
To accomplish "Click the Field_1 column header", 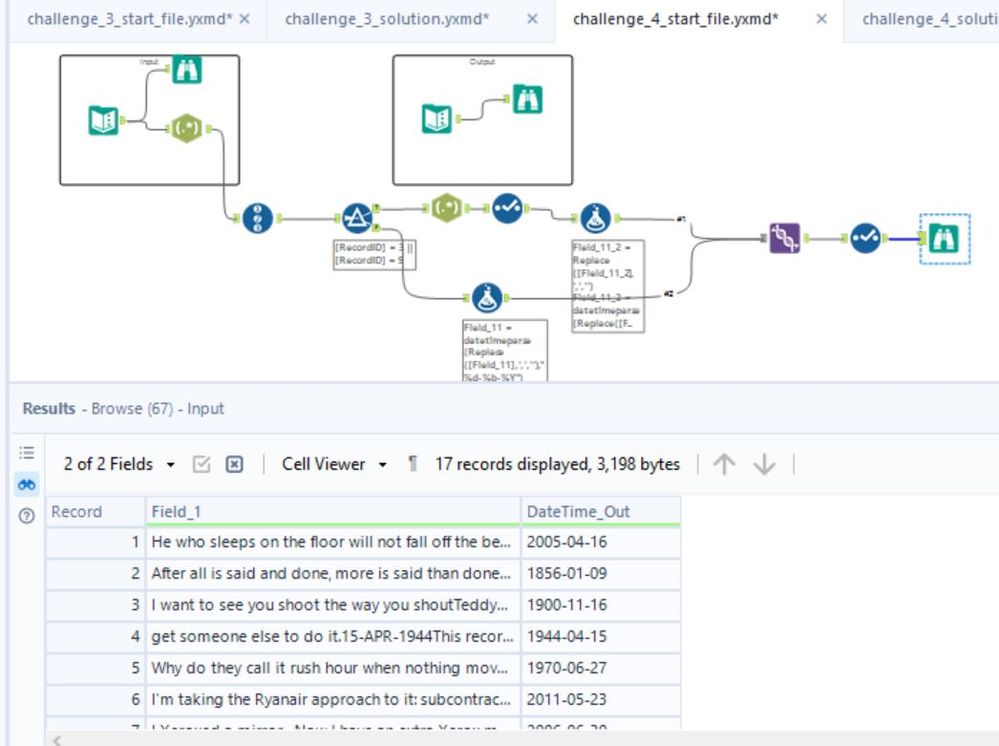I will coord(333,512).
